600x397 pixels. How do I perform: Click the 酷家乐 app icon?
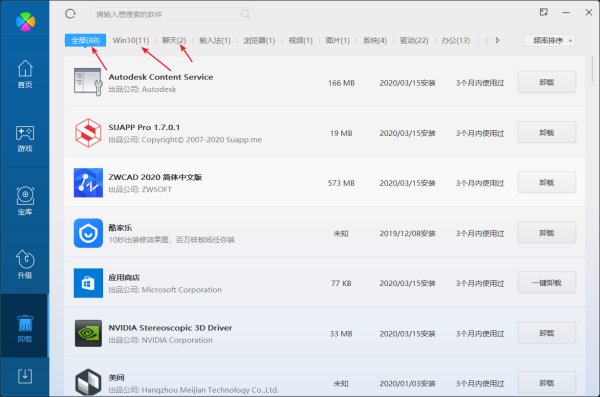click(x=88, y=233)
